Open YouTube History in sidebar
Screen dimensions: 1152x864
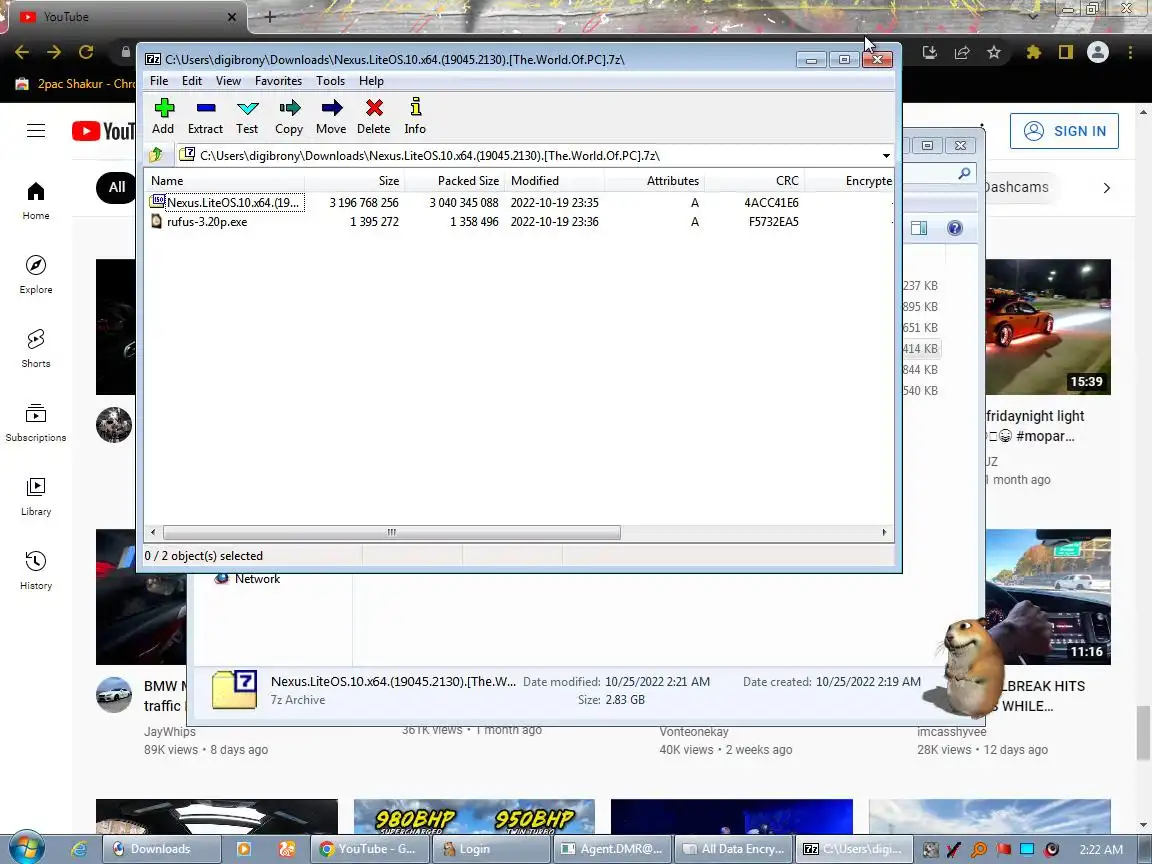[x=36, y=571]
